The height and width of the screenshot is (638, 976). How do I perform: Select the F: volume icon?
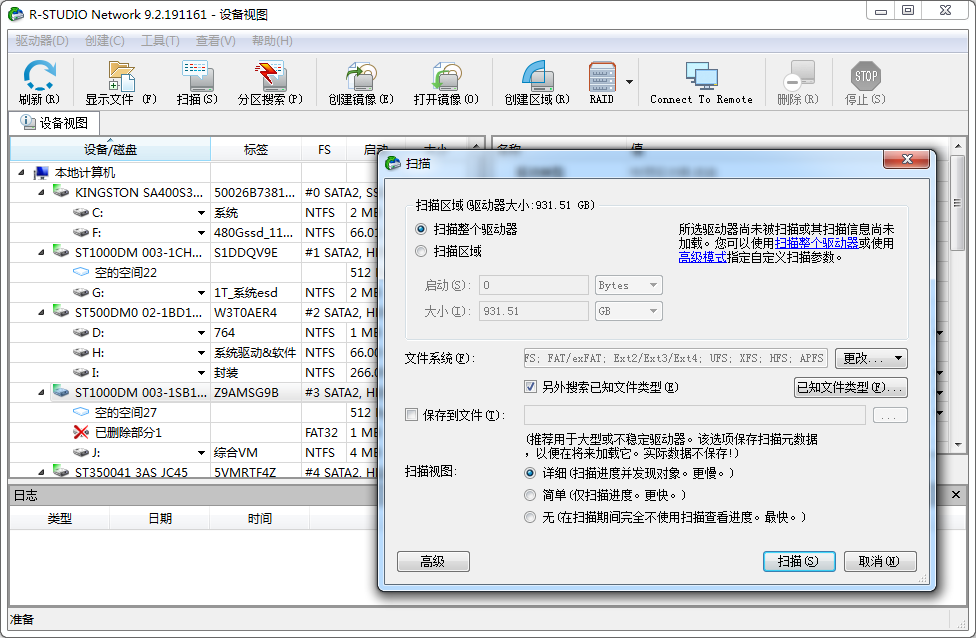81,232
